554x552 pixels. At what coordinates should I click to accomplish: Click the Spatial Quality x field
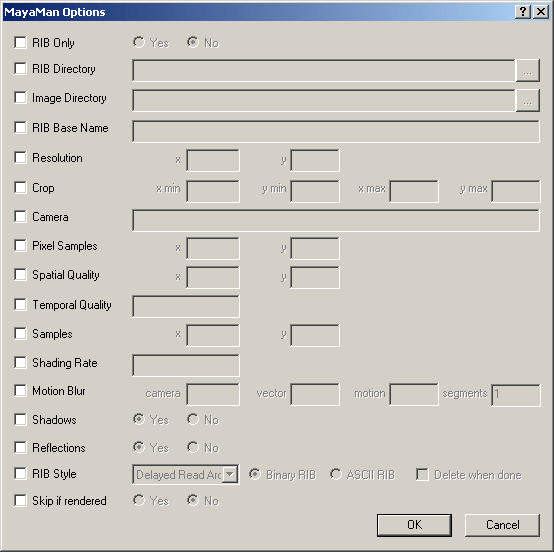(x=213, y=278)
